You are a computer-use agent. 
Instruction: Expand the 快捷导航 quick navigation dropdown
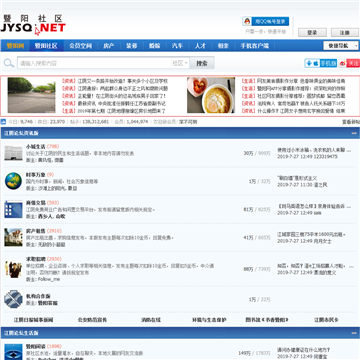pyautogui.click(x=341, y=46)
